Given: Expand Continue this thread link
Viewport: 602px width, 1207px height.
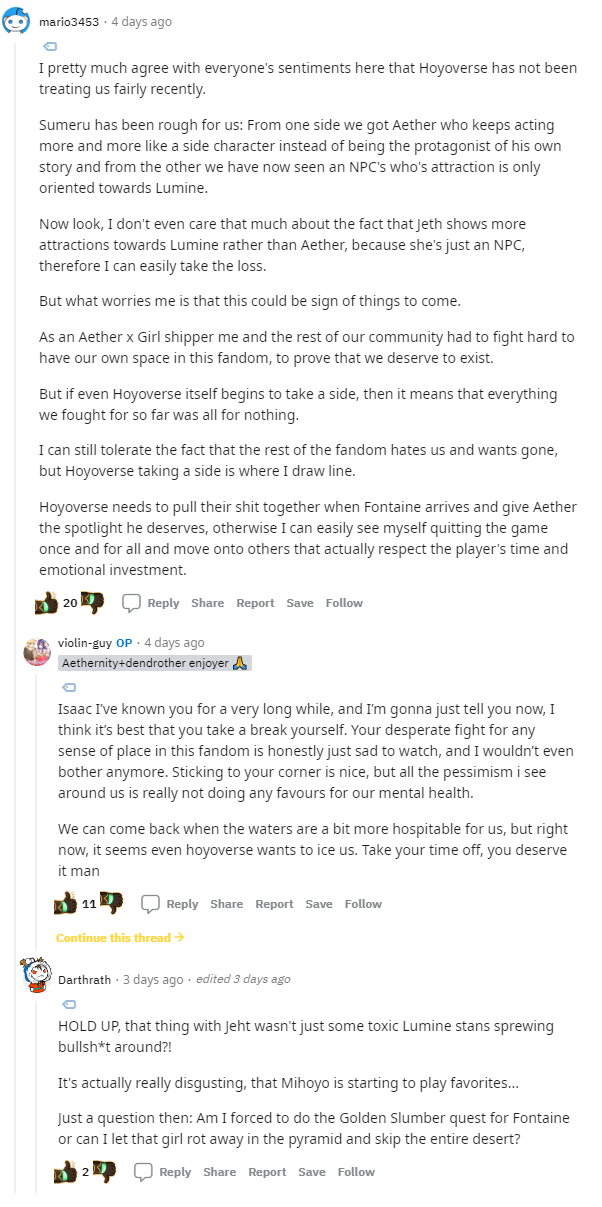Looking at the screenshot, I should coord(120,938).
